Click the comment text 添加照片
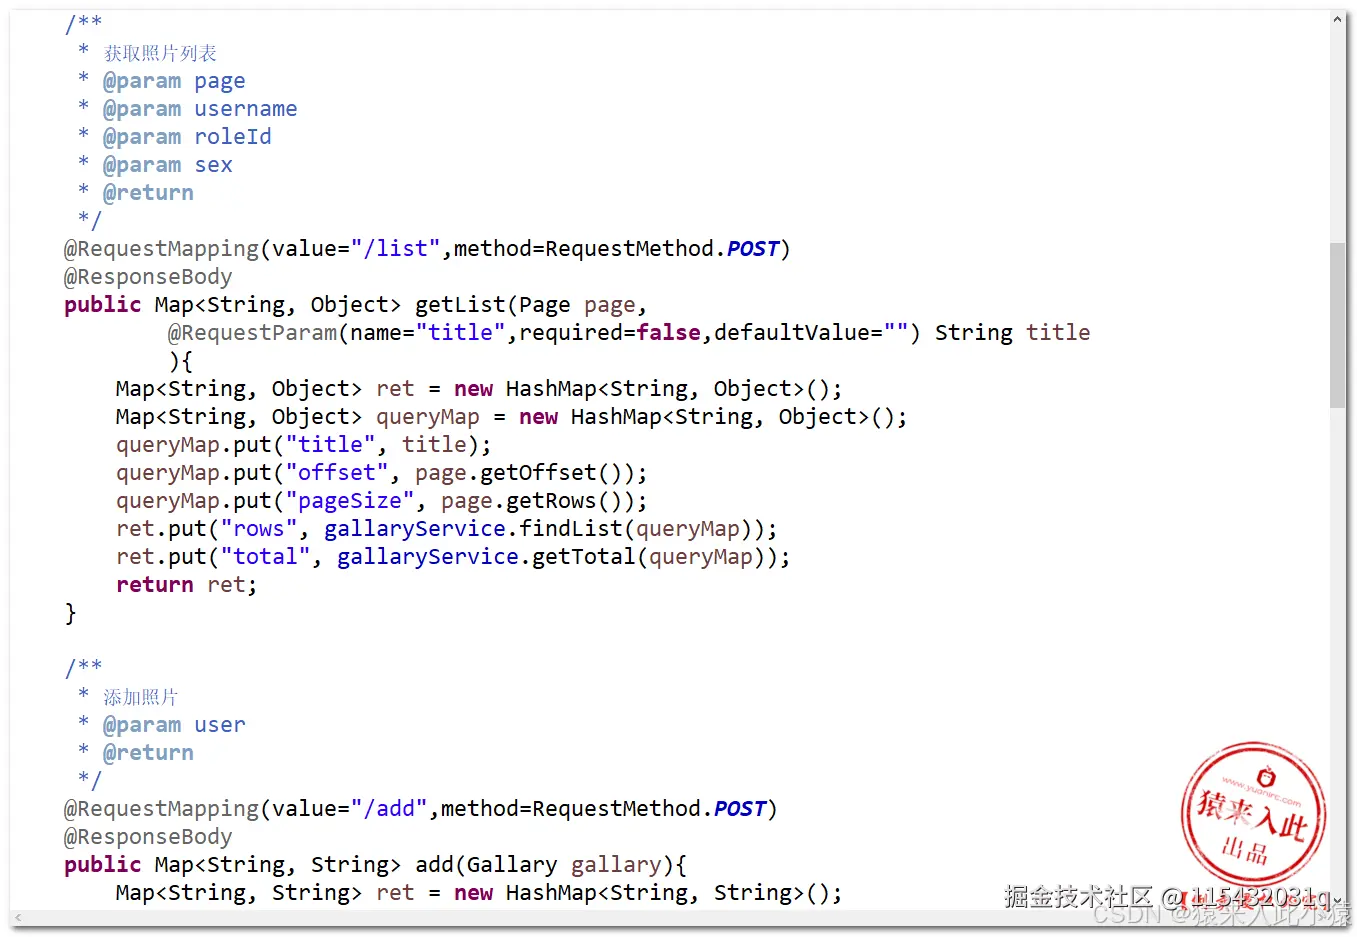1357x937 pixels. (x=141, y=697)
